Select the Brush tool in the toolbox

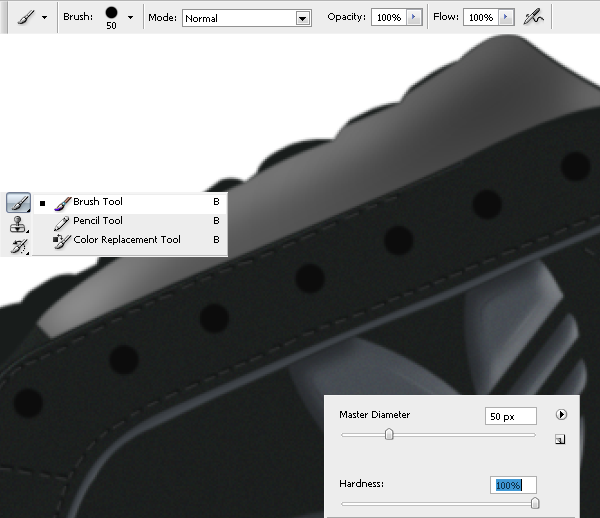coord(18,202)
